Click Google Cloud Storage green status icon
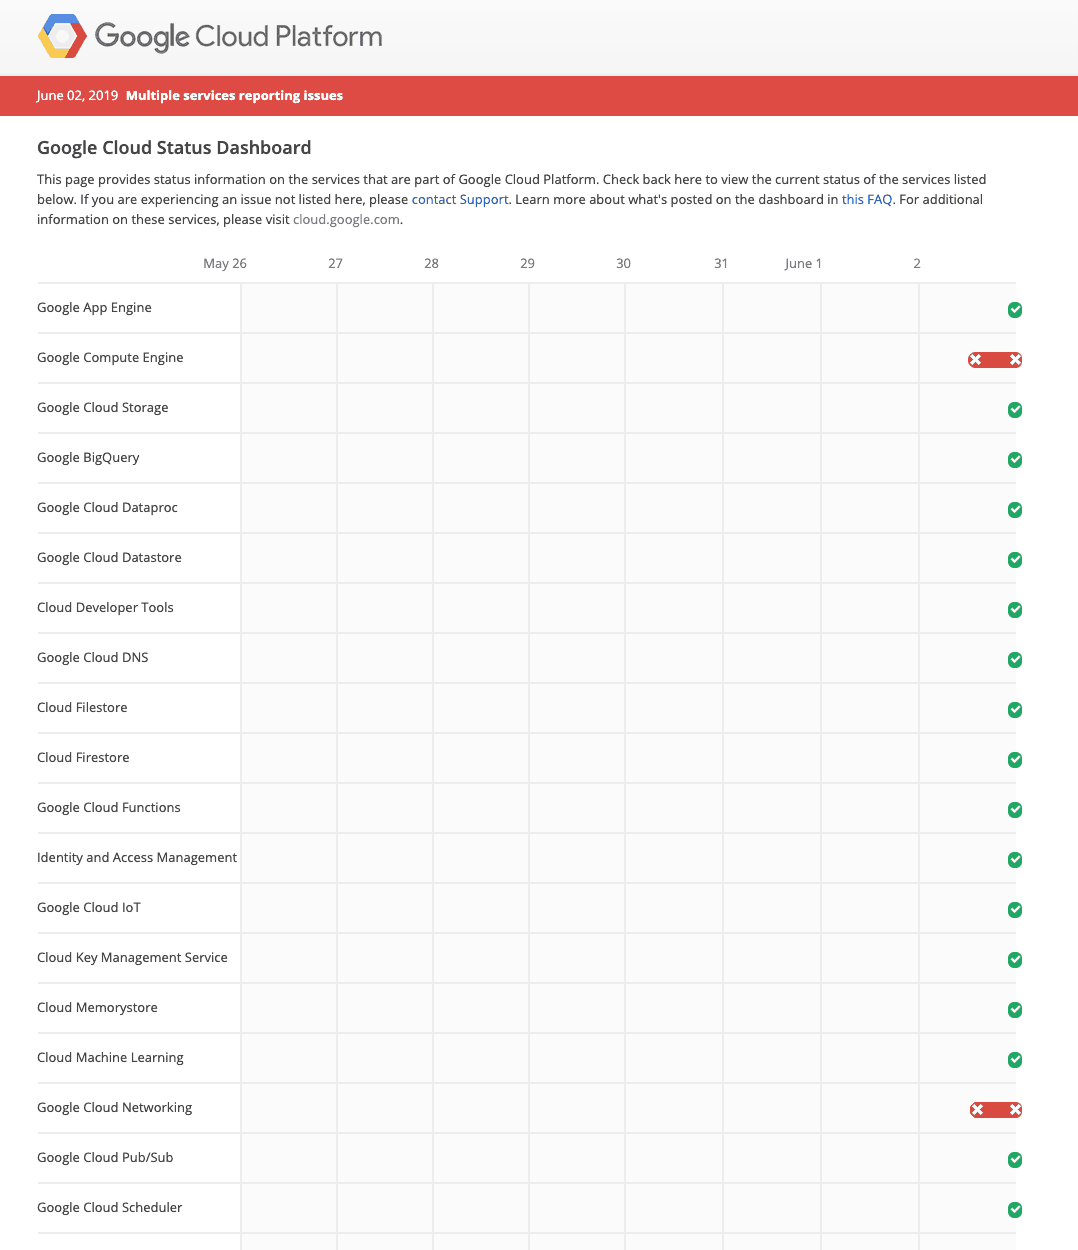Image resolution: width=1078 pixels, height=1250 pixels. click(x=1014, y=410)
